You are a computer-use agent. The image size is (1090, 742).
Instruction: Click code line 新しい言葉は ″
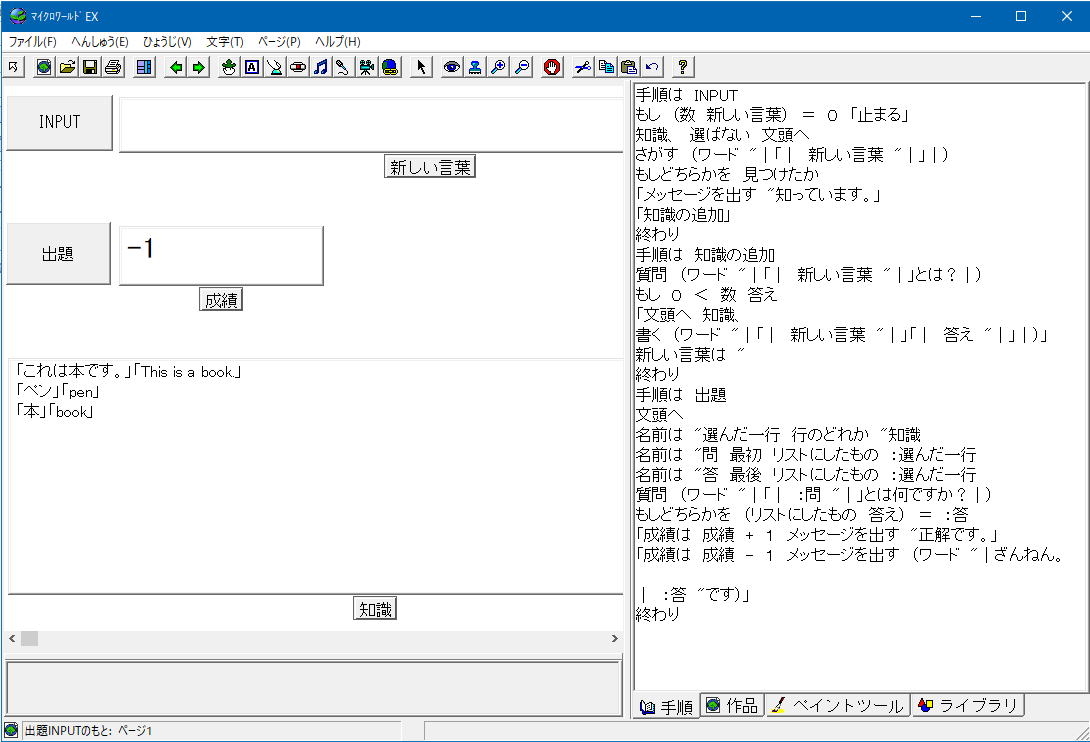click(x=690, y=355)
